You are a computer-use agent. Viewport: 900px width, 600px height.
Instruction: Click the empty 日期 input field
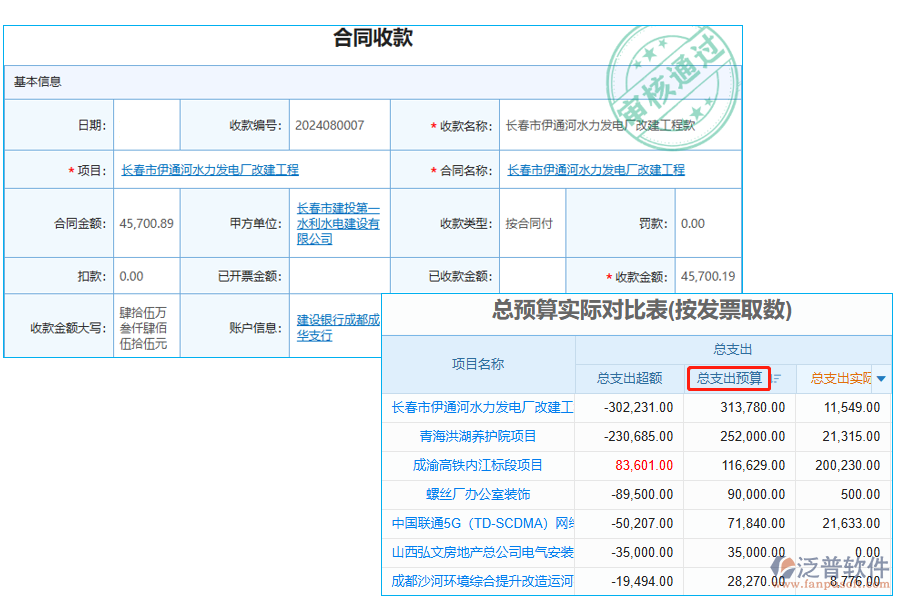click(146, 124)
